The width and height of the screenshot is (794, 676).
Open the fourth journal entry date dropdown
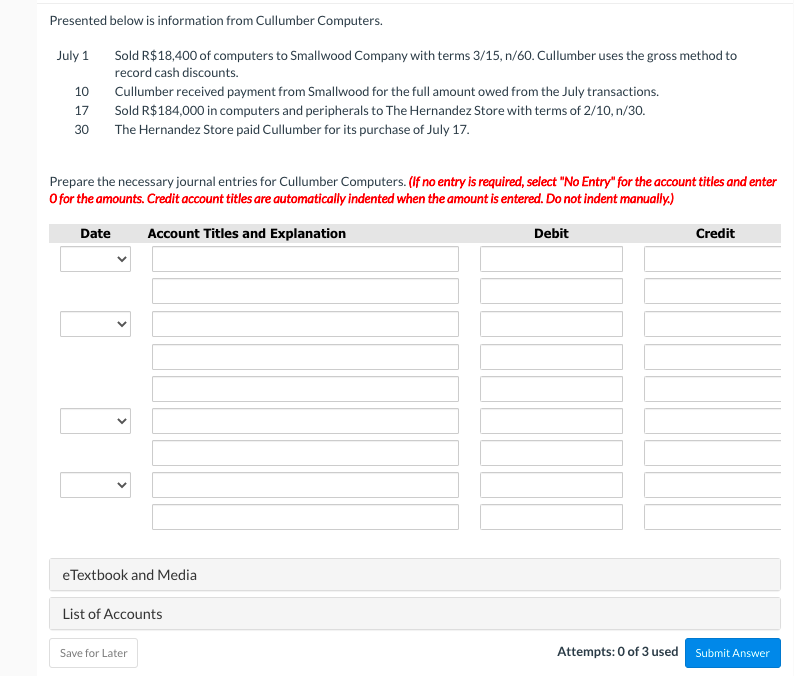click(95, 485)
